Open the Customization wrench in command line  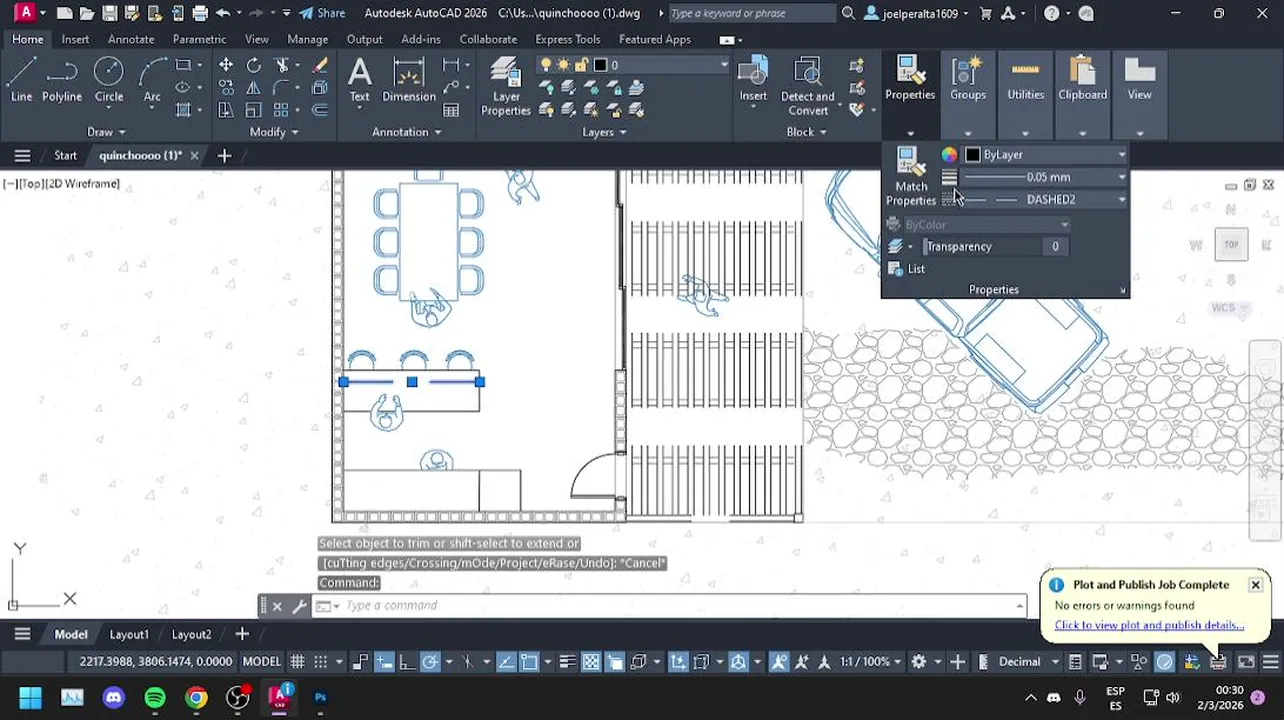coord(298,605)
